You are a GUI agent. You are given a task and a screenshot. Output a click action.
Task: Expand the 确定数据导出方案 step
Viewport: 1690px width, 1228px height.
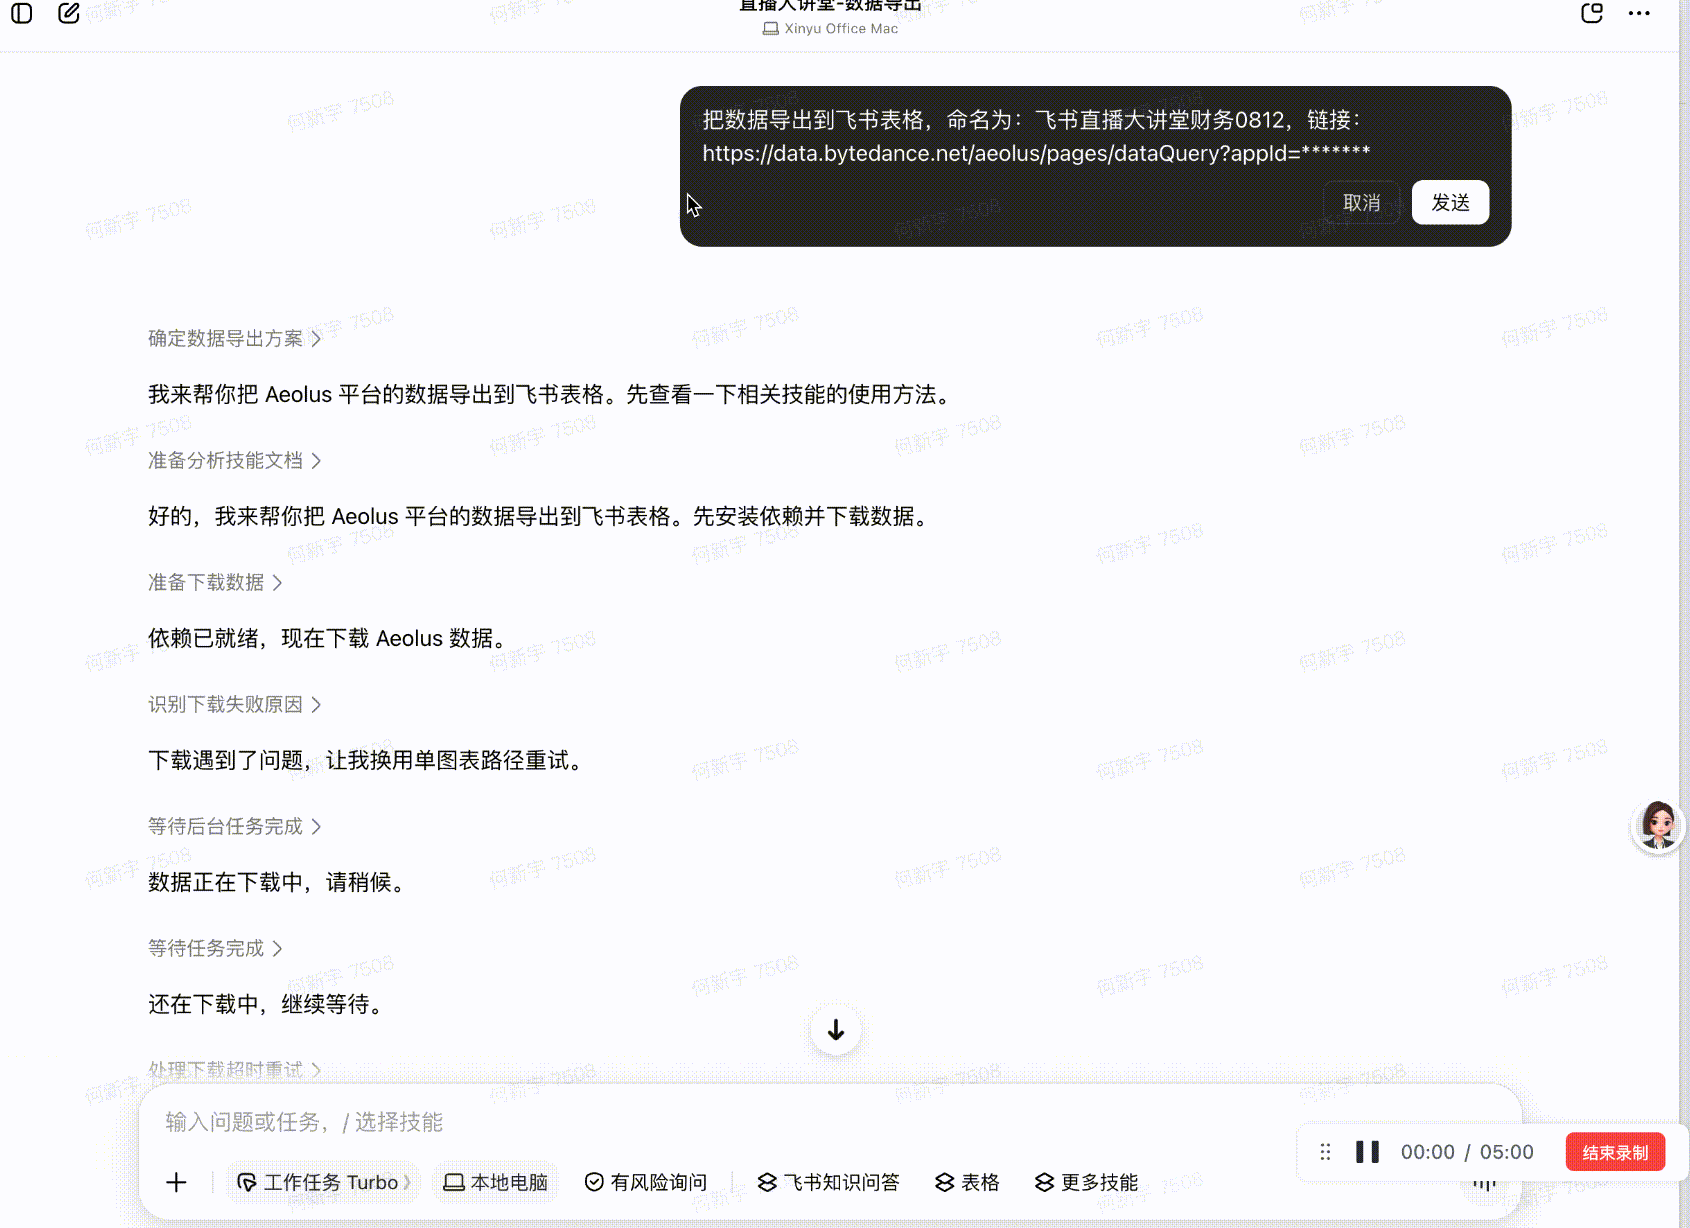pyautogui.click(x=235, y=339)
